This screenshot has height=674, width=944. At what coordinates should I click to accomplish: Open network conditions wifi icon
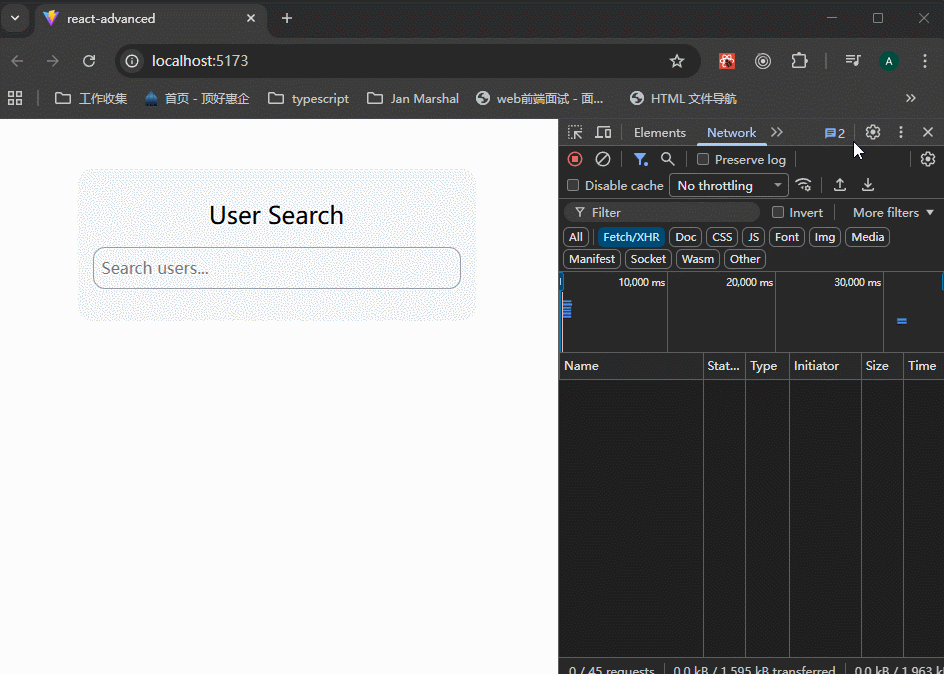[803, 185]
